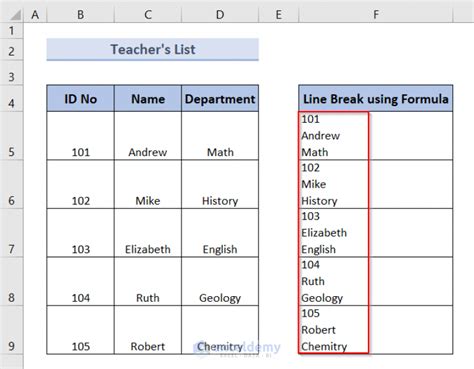Select cell containing ID 104
The width and height of the screenshot is (474, 369).
pyautogui.click(x=80, y=281)
